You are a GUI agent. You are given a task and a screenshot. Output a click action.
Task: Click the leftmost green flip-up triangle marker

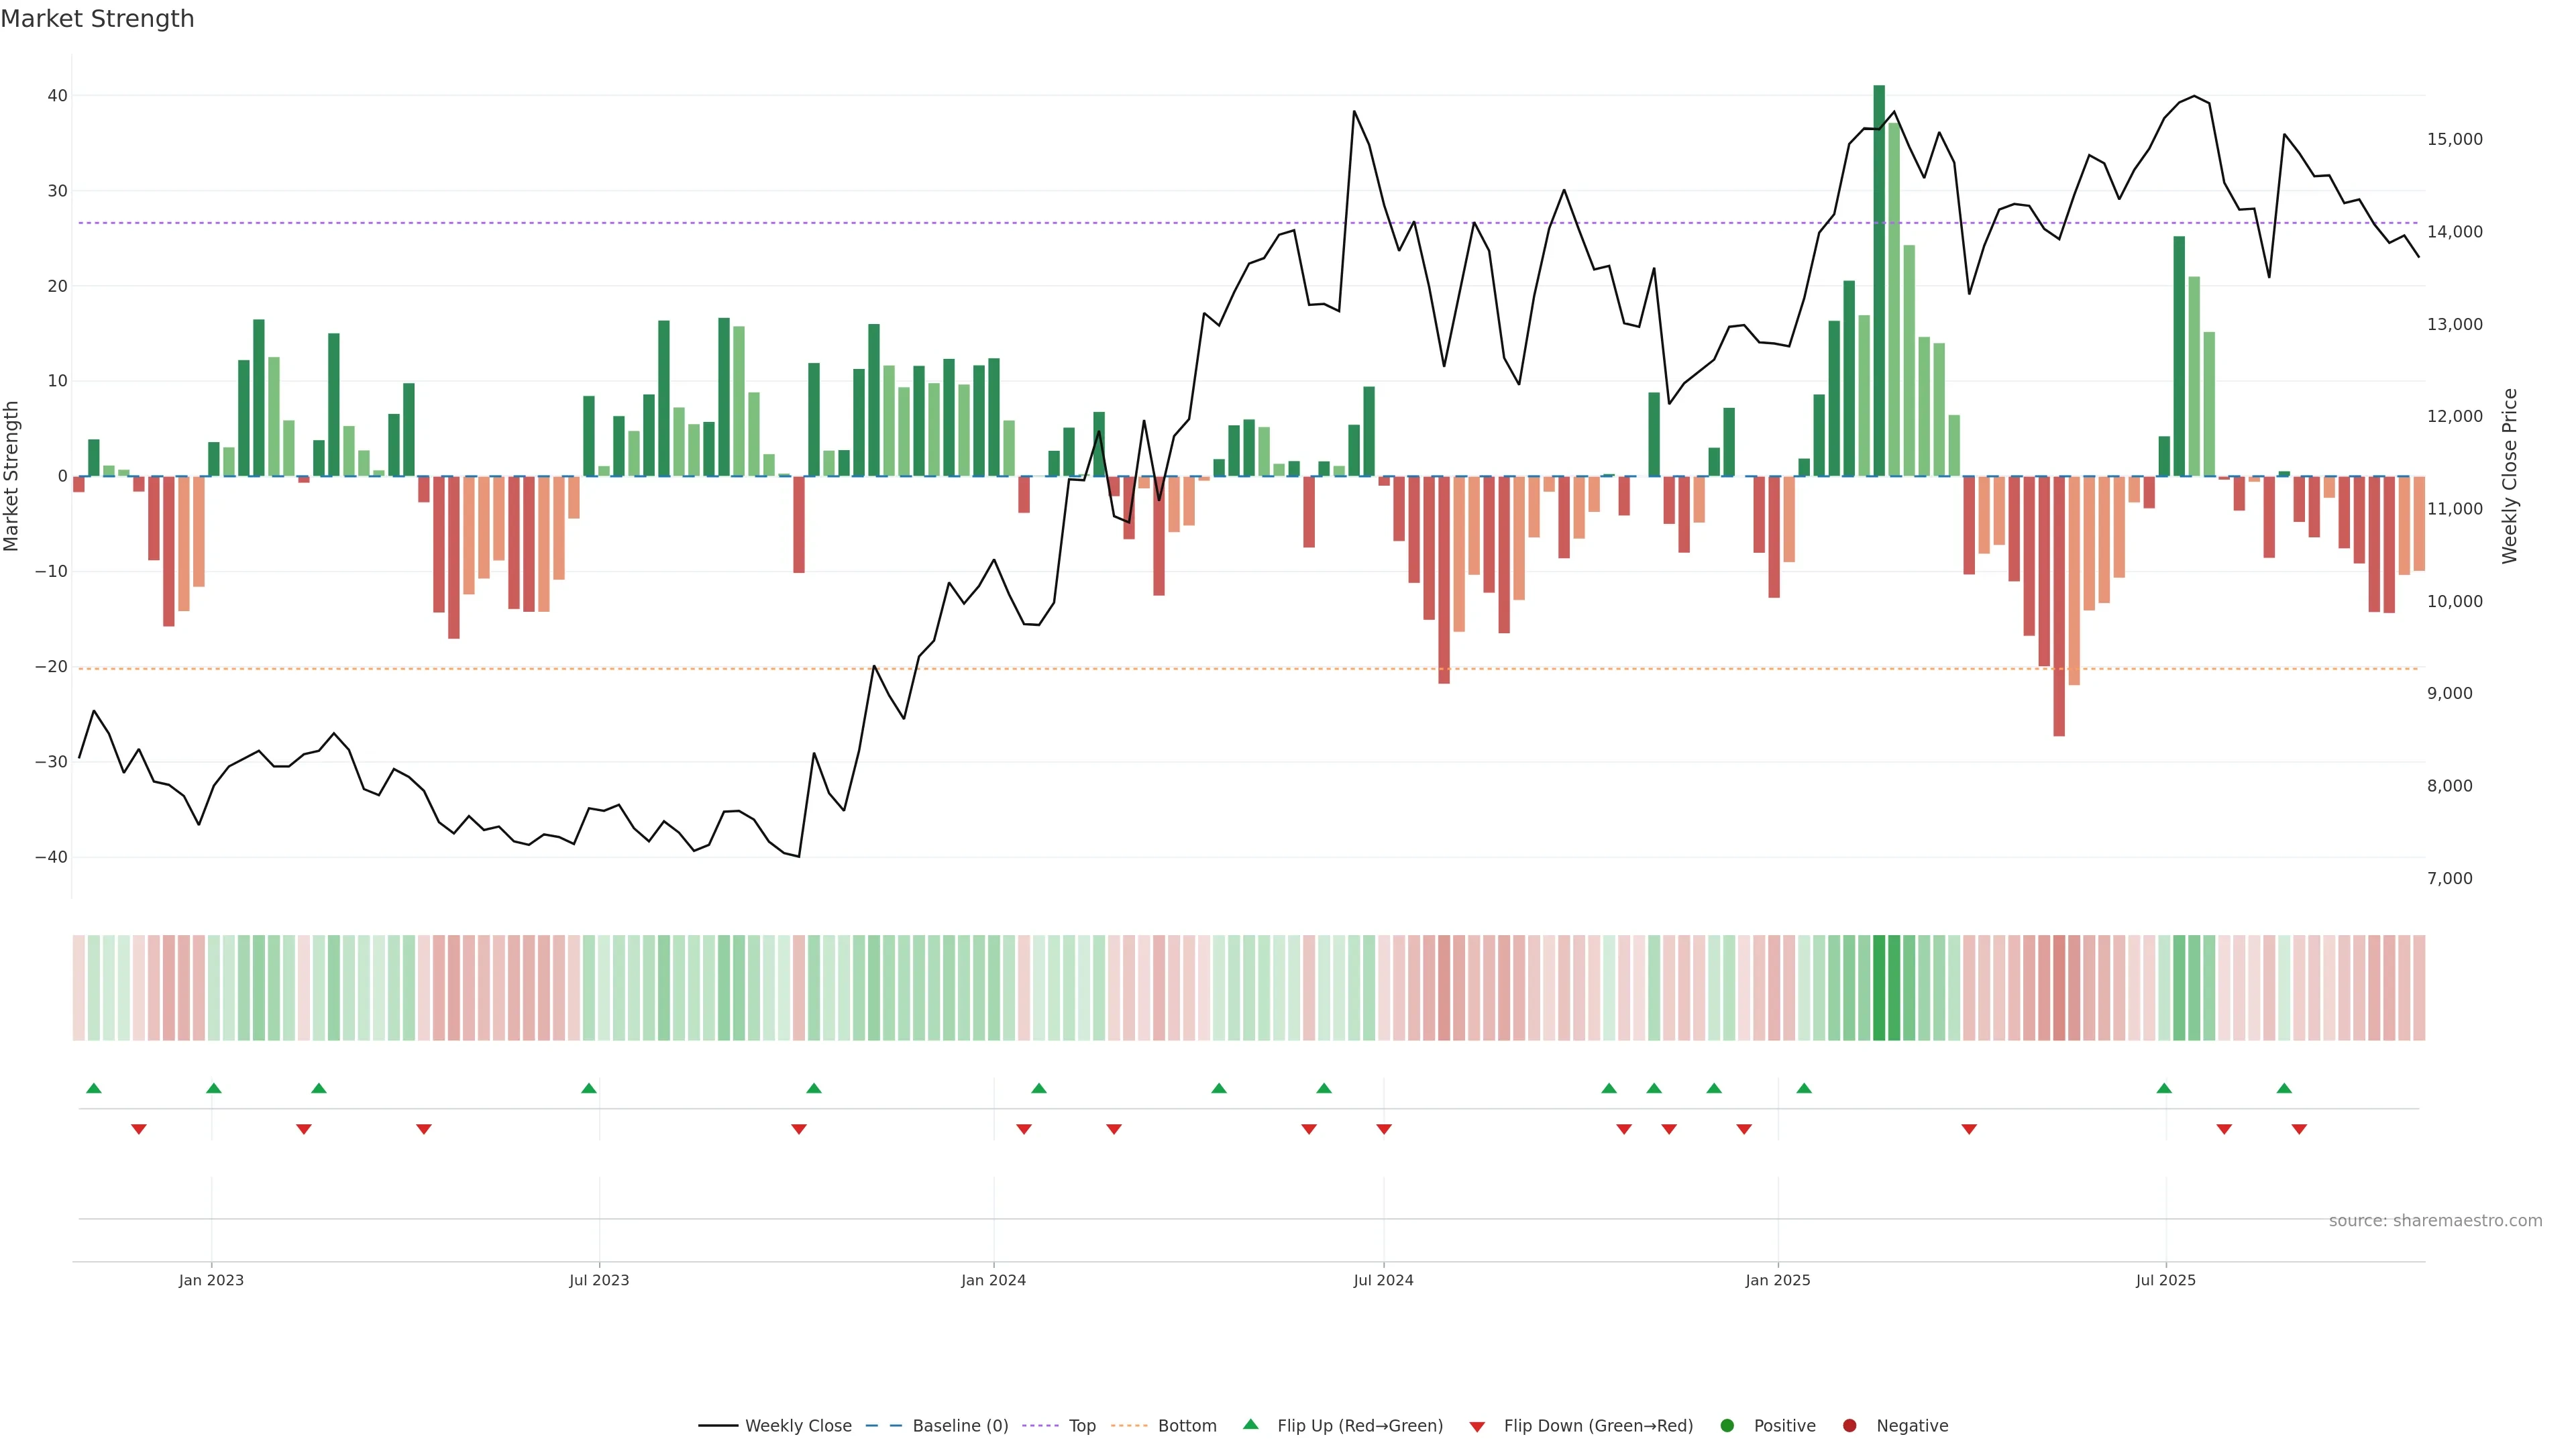[94, 1088]
